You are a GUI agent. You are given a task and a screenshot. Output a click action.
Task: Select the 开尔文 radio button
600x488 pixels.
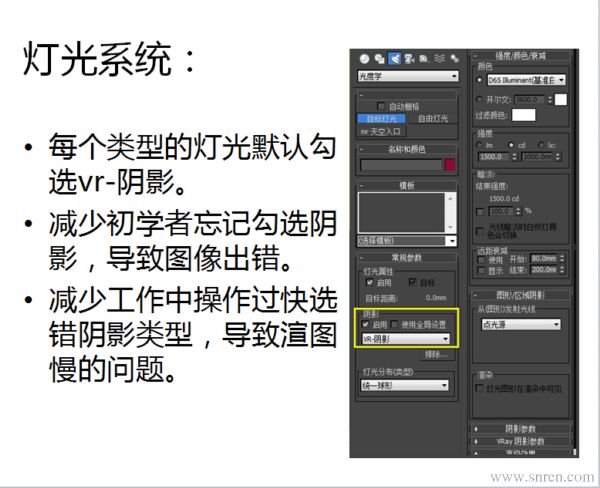479,99
